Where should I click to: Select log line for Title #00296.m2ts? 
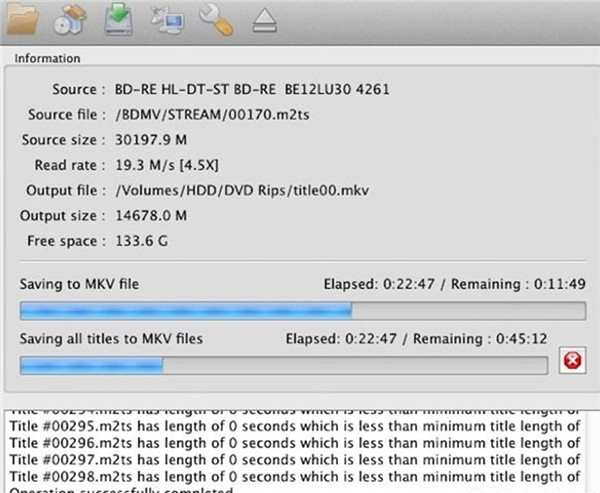click(x=295, y=443)
